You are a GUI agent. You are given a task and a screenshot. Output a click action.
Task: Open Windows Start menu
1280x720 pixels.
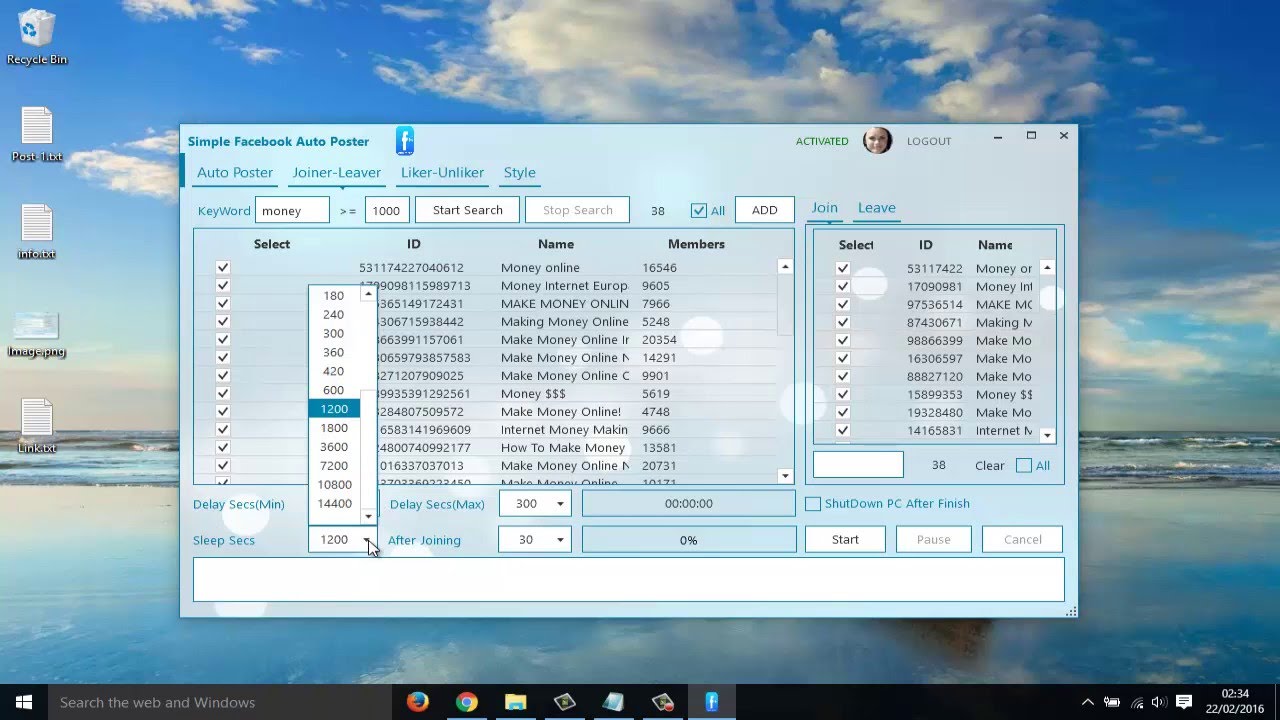click(24, 702)
